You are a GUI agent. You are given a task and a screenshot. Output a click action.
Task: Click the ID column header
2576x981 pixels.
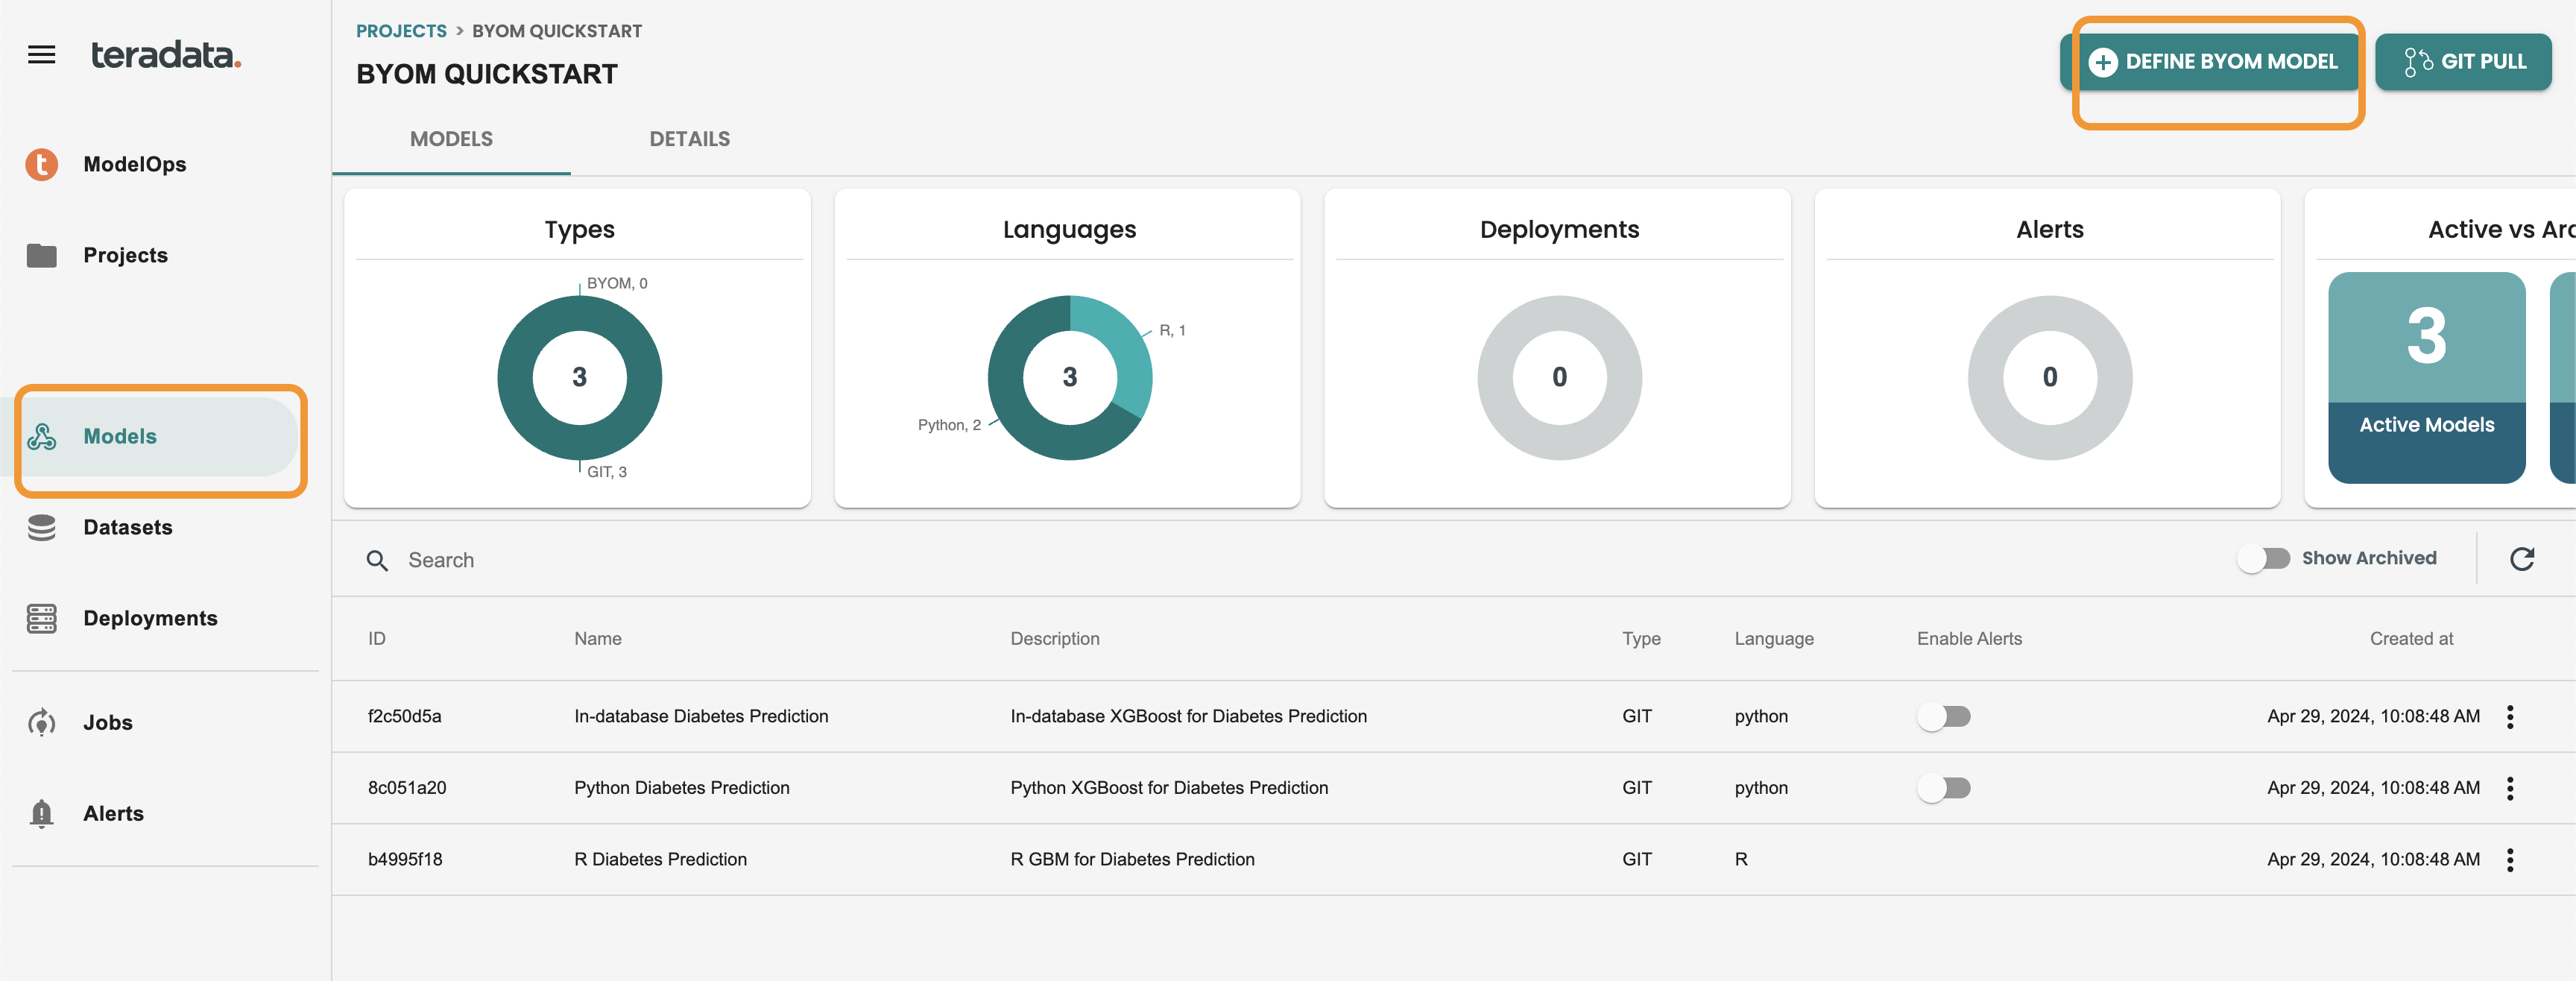[376, 638]
